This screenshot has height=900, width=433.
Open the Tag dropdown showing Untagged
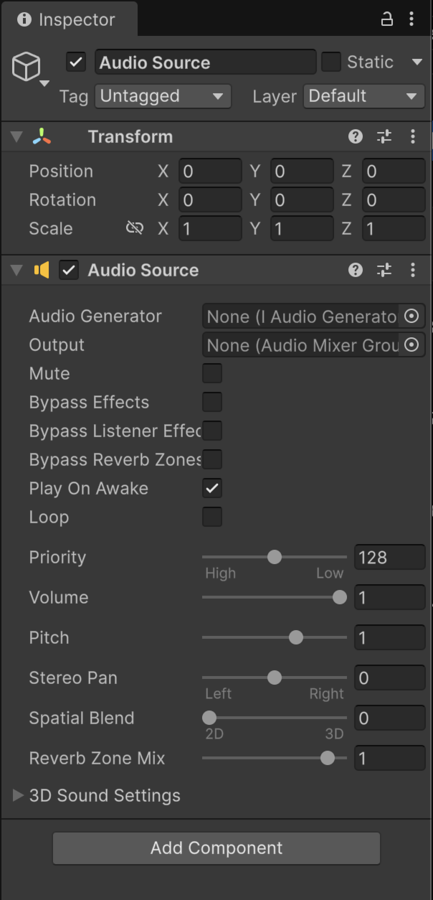tap(163, 96)
